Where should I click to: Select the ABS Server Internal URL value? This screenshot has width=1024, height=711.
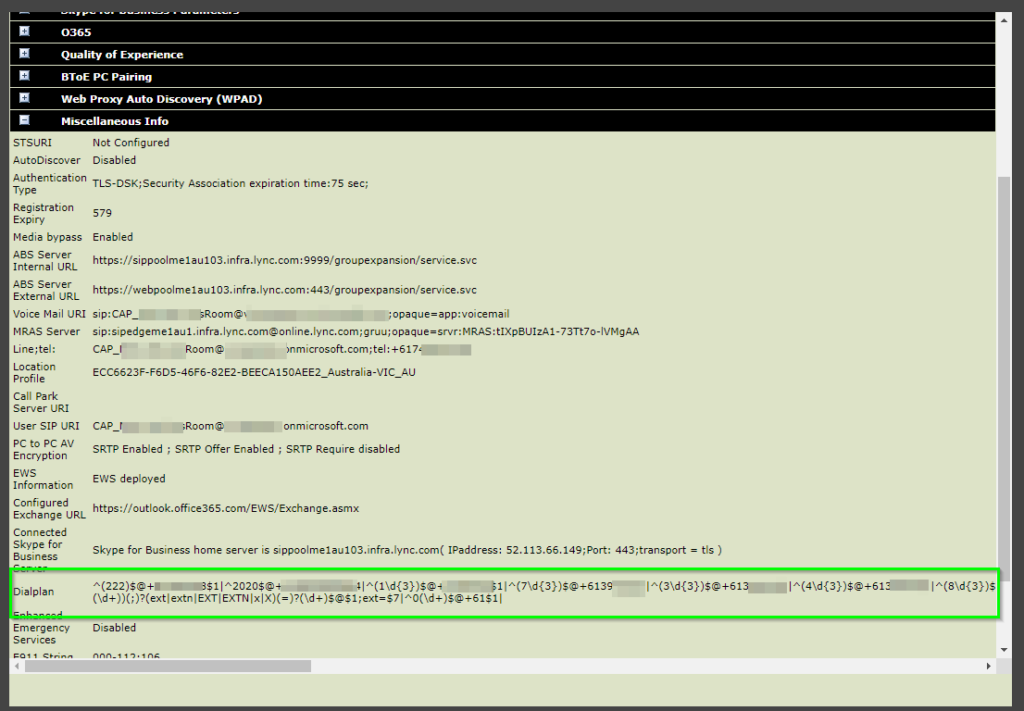click(x=285, y=261)
